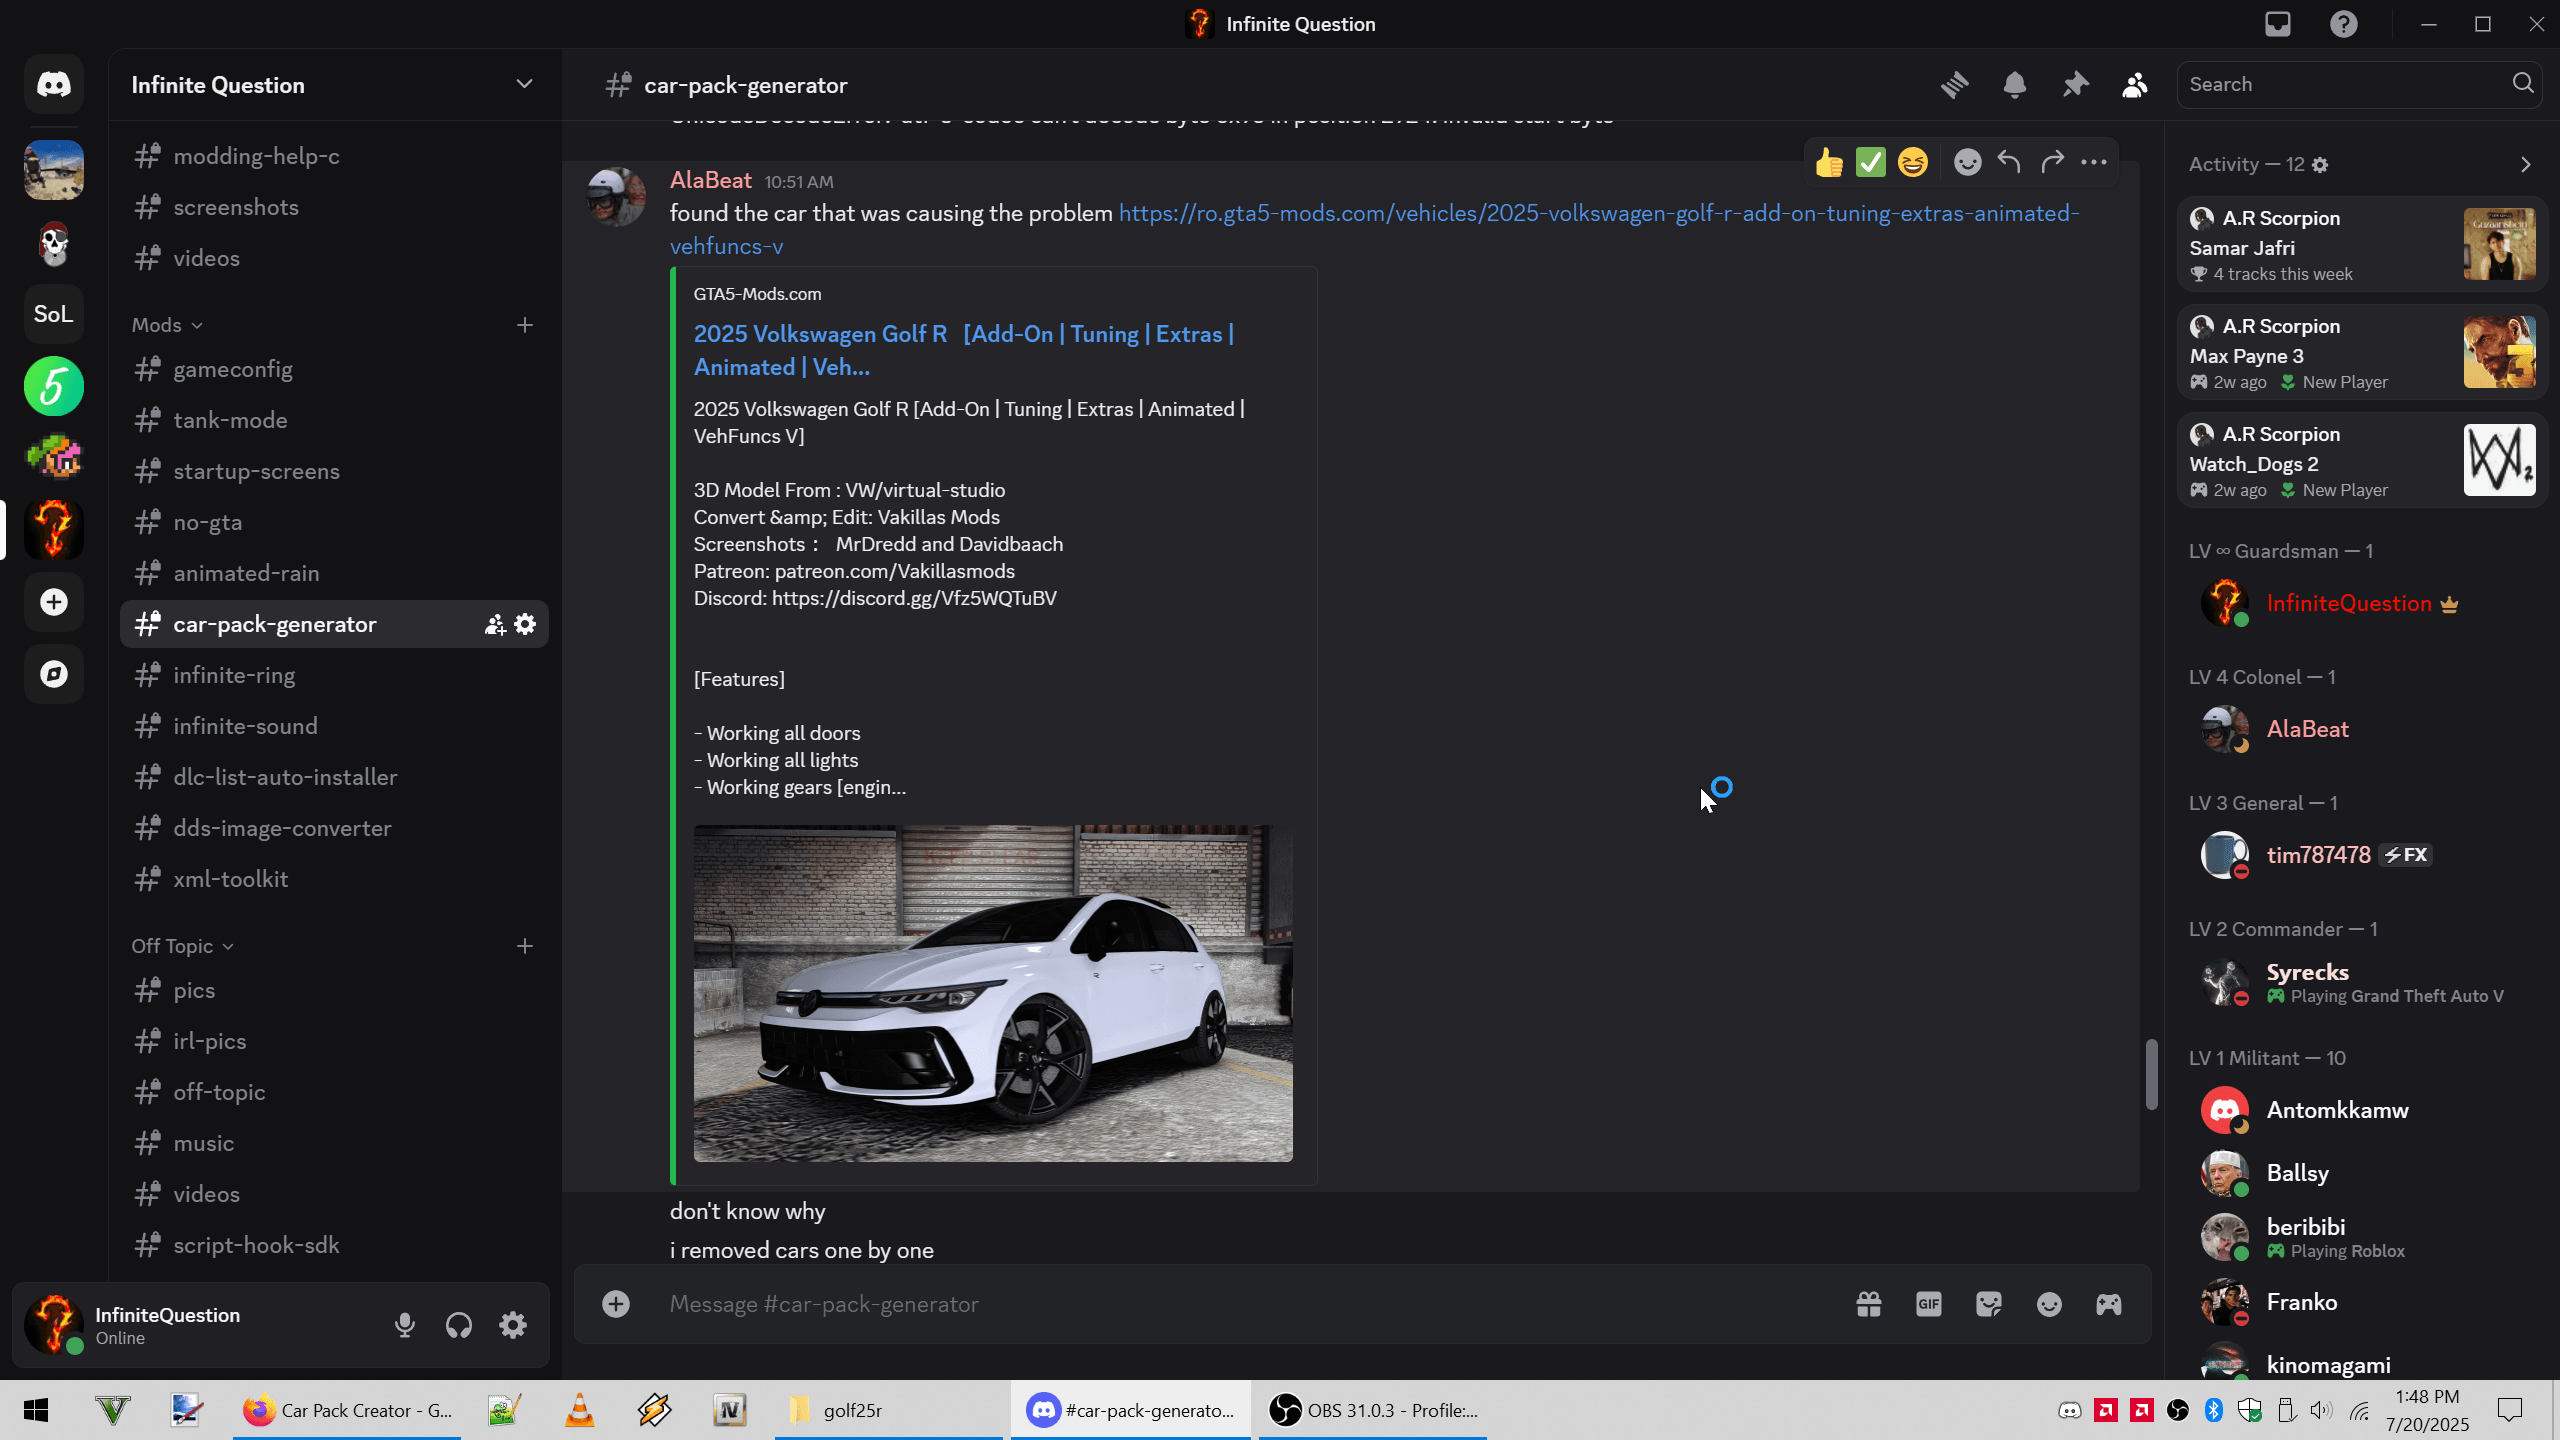
Task: Open Add Reaction emoji picker on message
Action: pos(1967,162)
